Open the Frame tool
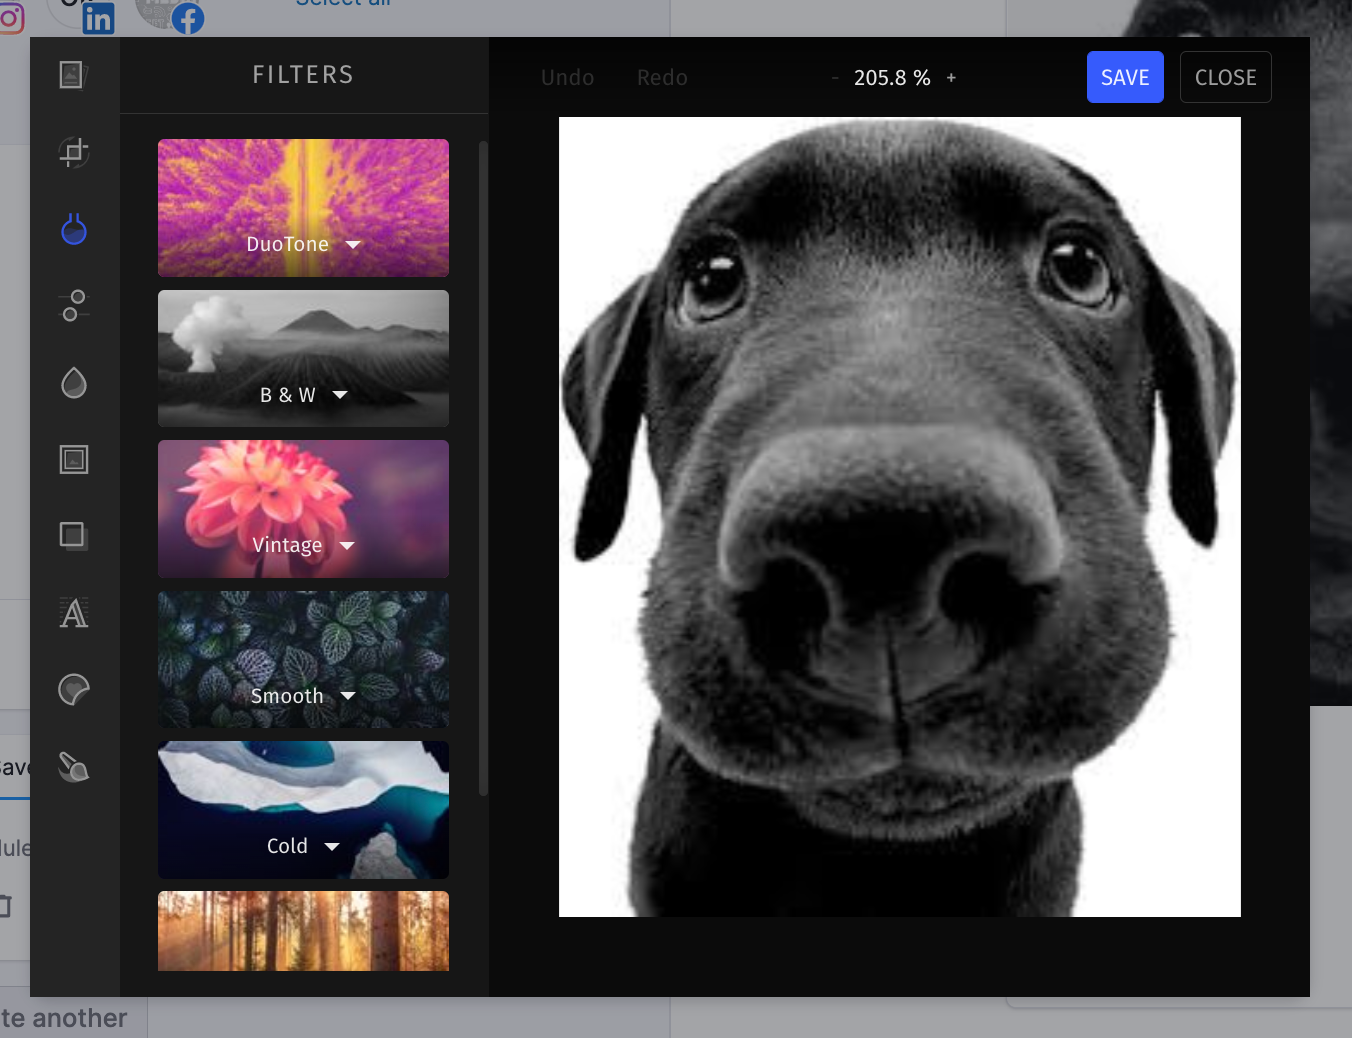The image size is (1352, 1038). (73, 460)
